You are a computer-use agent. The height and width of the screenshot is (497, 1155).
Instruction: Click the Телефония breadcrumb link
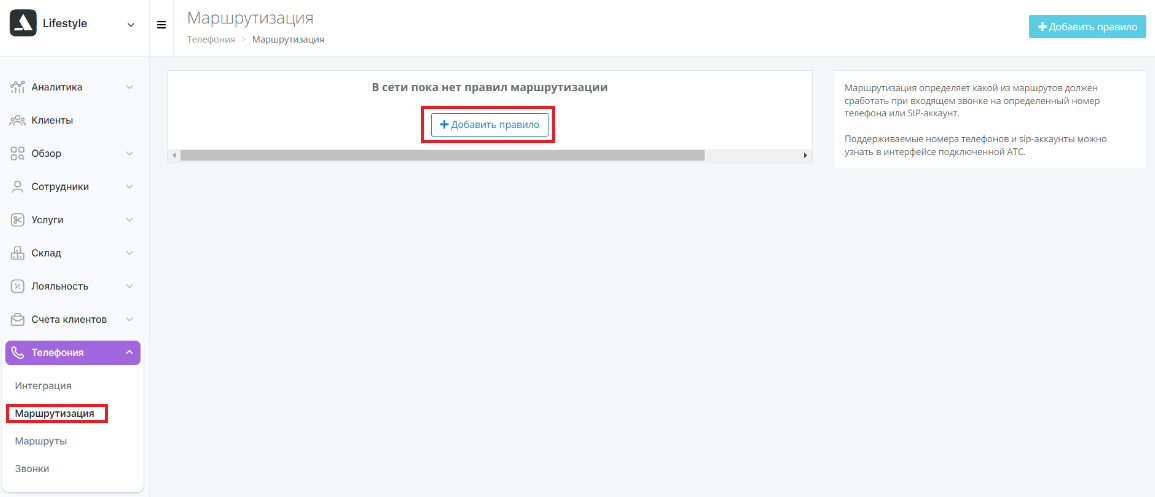[211, 40]
